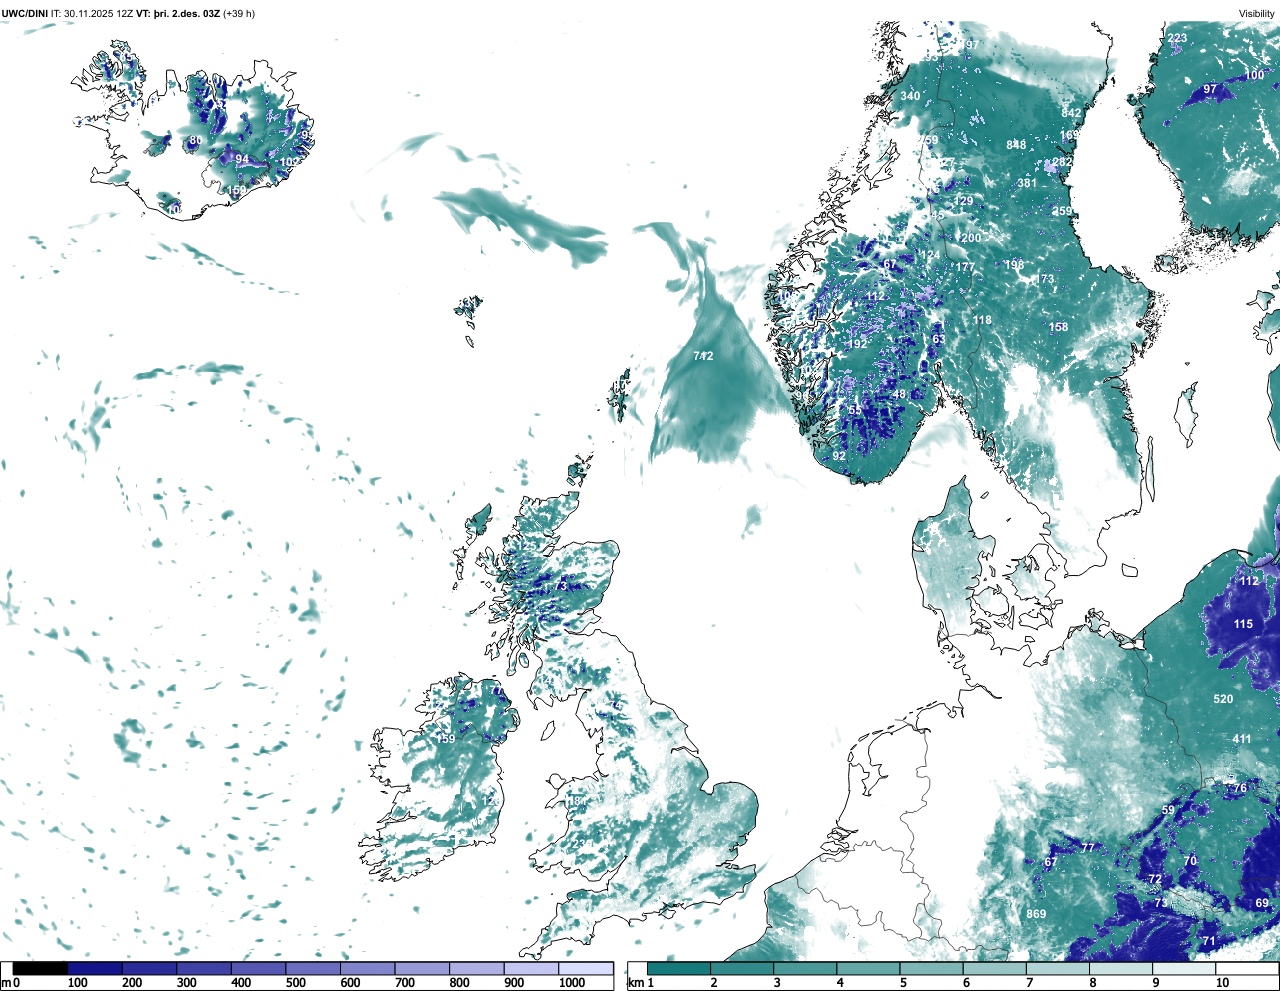This screenshot has height=991, width=1280.
Task: Click the '520' visibility value on the map
Action: tap(1223, 699)
